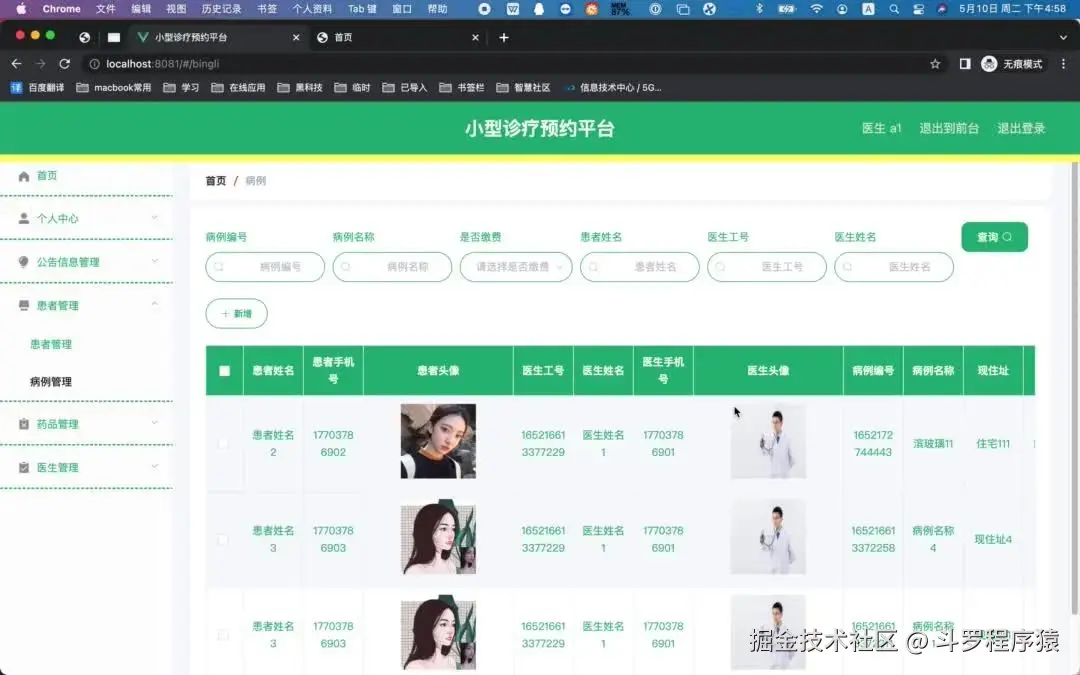
Task: Open the Control Center icon
Action: point(918,9)
